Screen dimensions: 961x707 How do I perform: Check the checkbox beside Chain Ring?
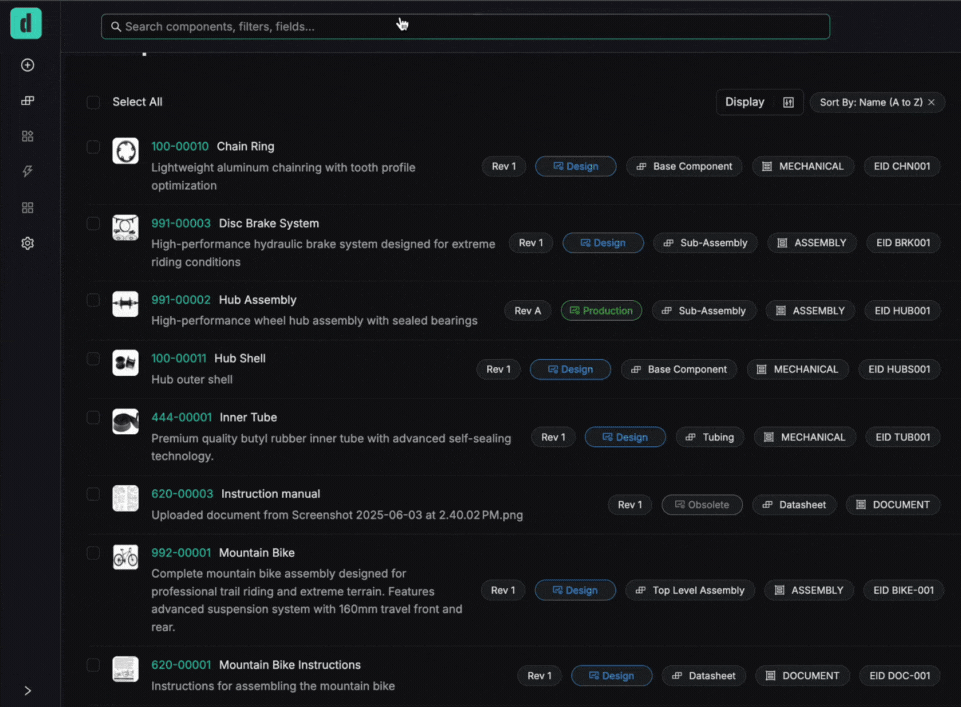[93, 146]
